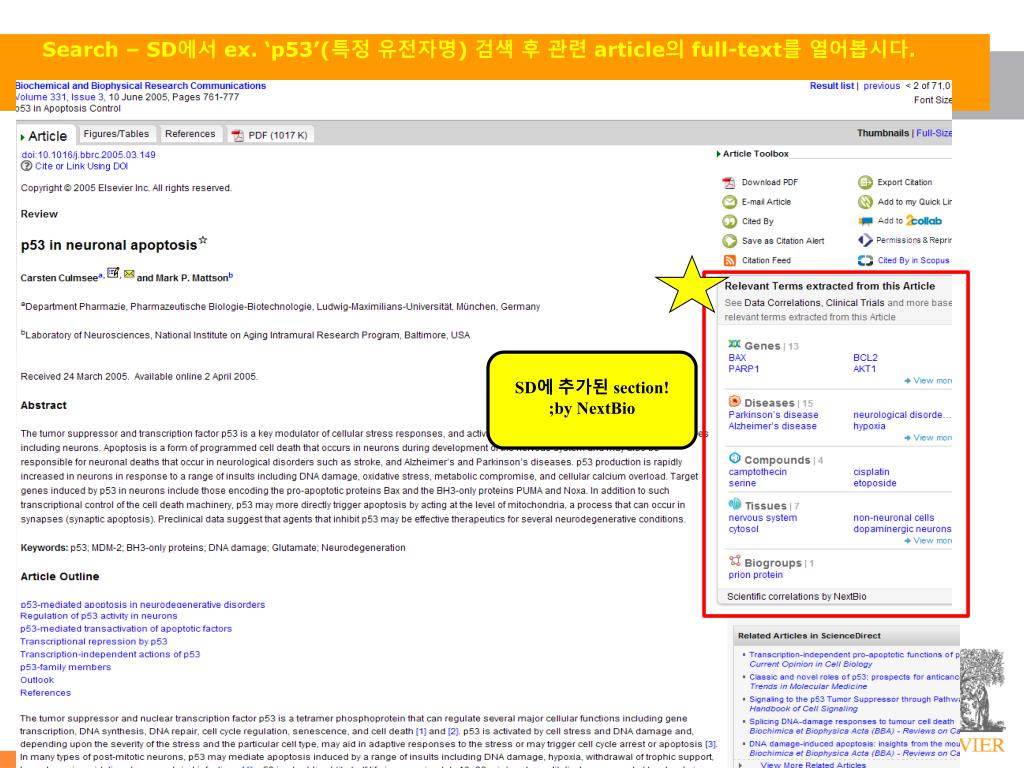Jump to the Outlook outline link
The width and height of the screenshot is (1024, 768).
click(x=37, y=680)
